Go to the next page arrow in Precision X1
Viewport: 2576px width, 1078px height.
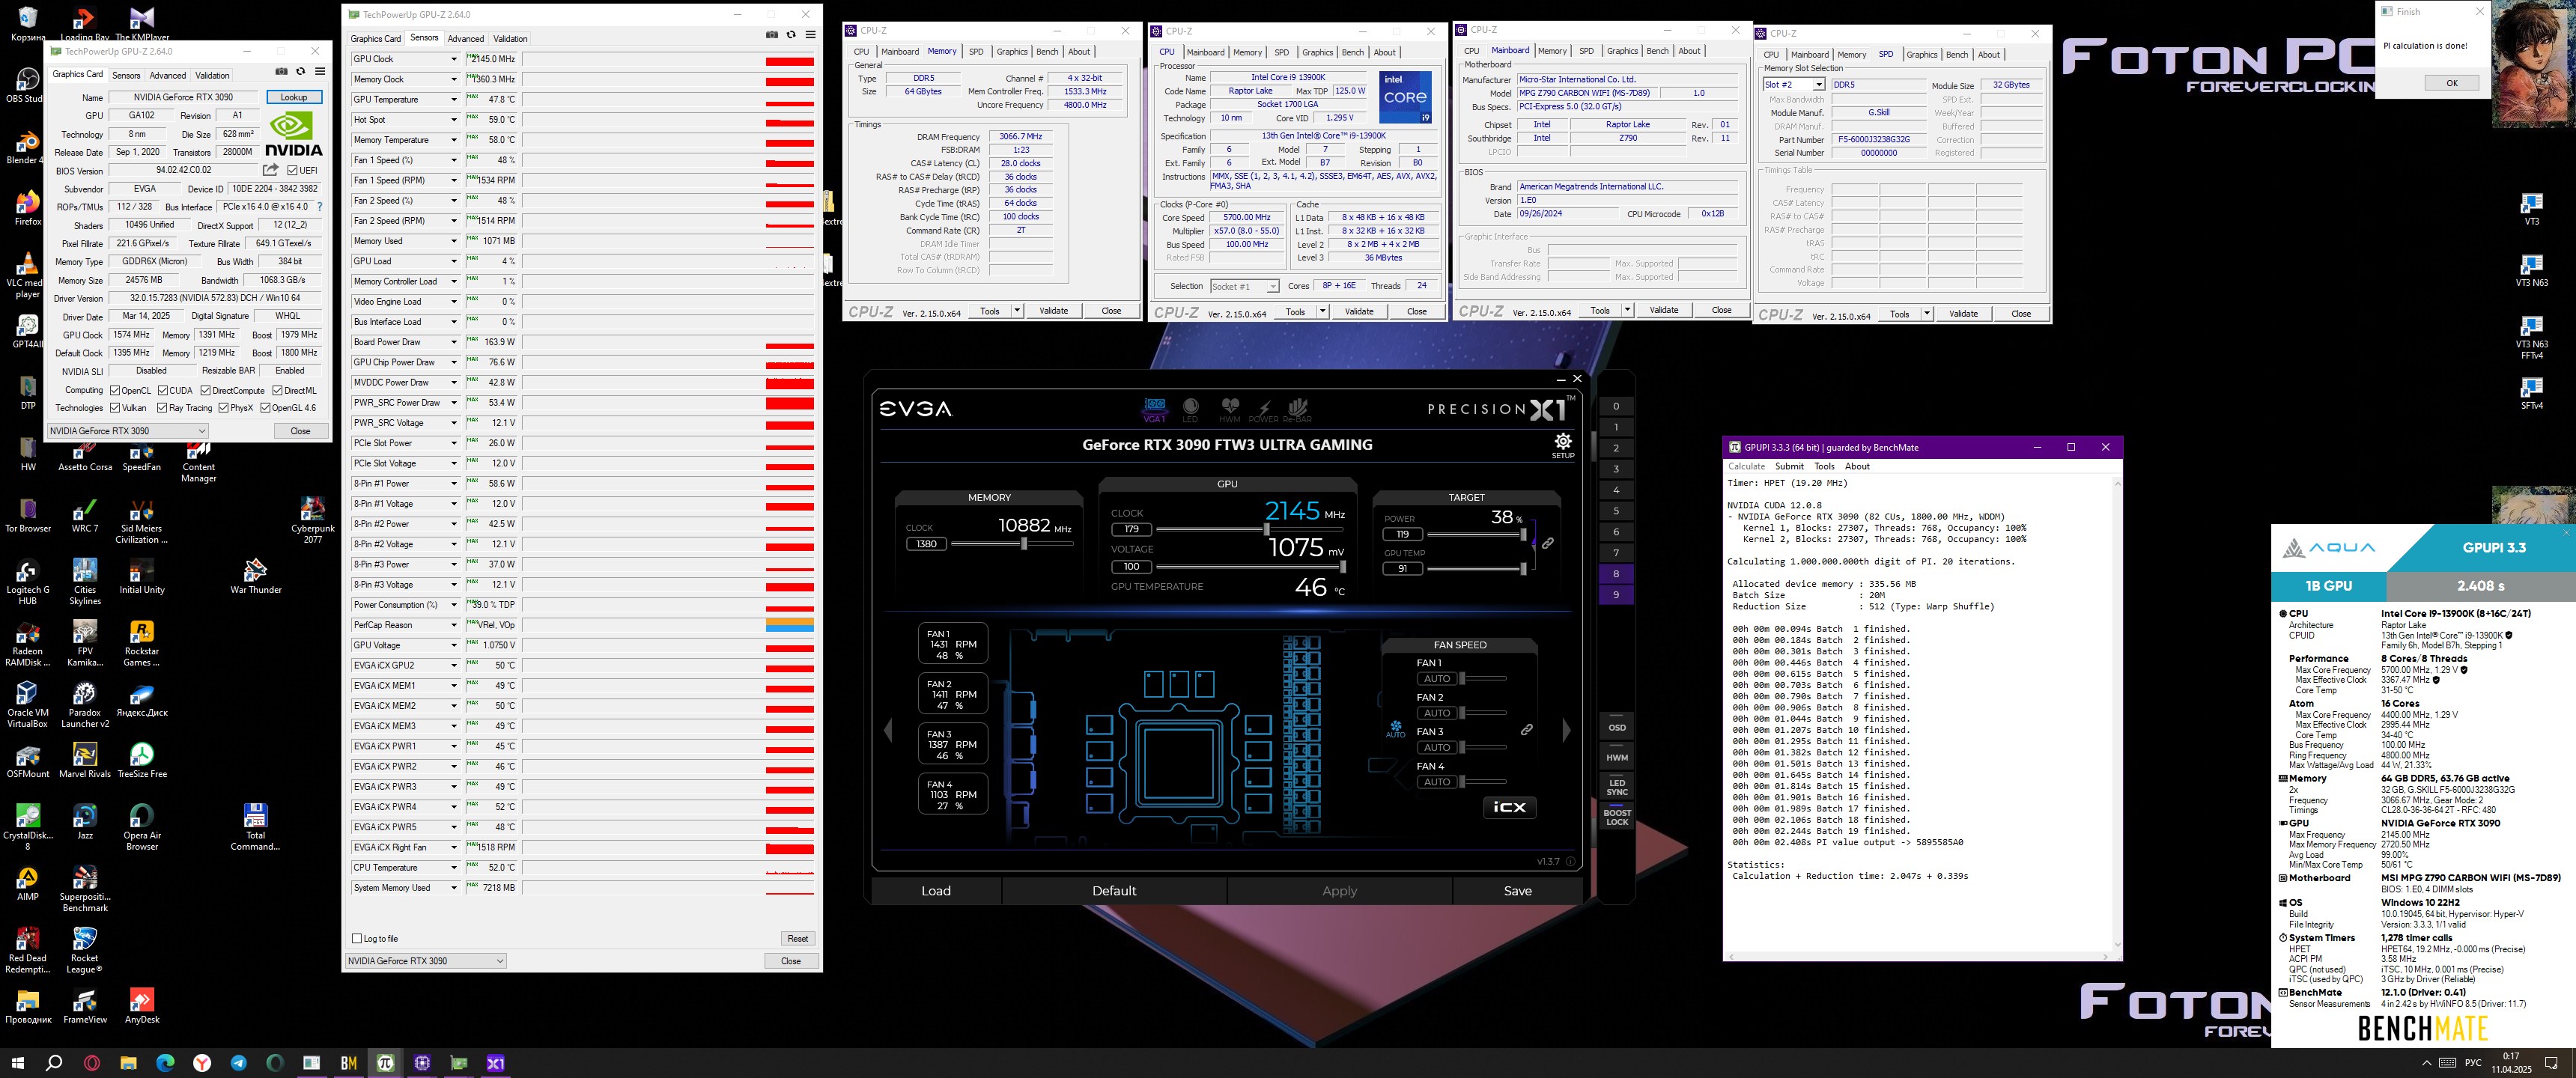pos(1566,730)
